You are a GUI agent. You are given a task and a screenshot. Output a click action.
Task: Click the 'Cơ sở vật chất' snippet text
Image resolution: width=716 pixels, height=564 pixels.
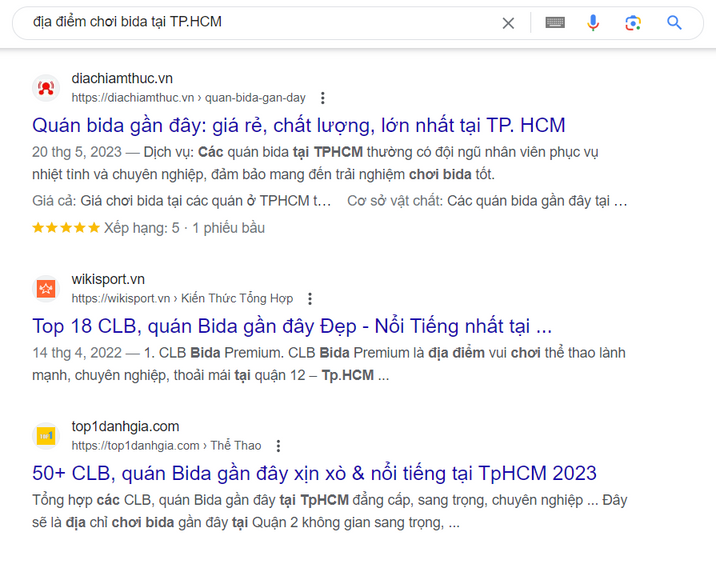(x=486, y=201)
